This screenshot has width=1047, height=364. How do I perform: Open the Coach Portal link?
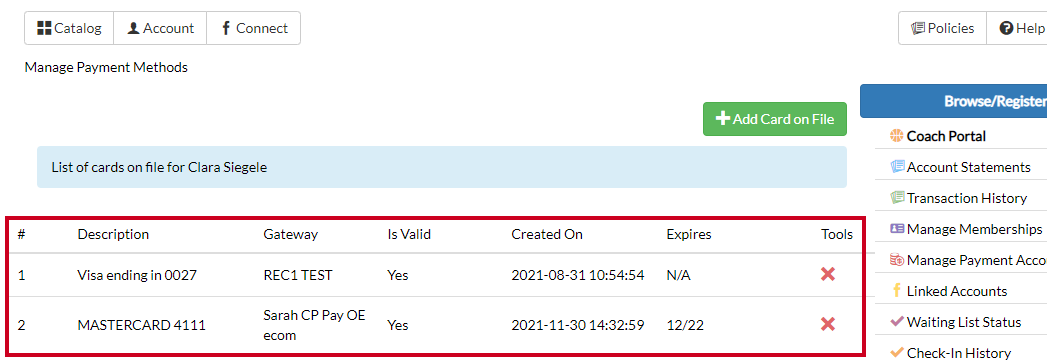tap(946, 136)
